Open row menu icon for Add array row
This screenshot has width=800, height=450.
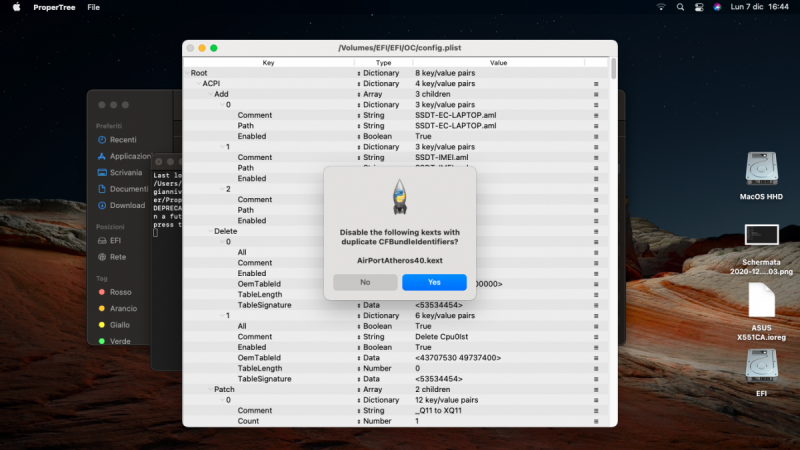[596, 94]
